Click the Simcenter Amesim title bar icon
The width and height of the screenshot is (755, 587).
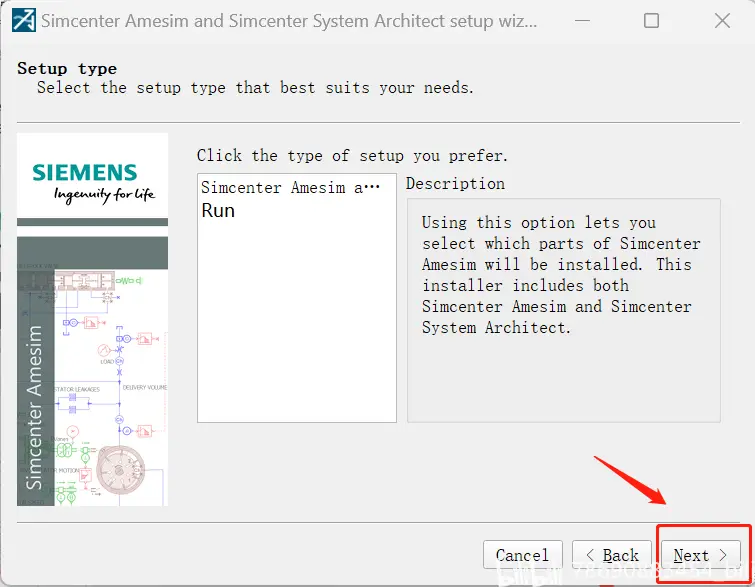click(24, 20)
